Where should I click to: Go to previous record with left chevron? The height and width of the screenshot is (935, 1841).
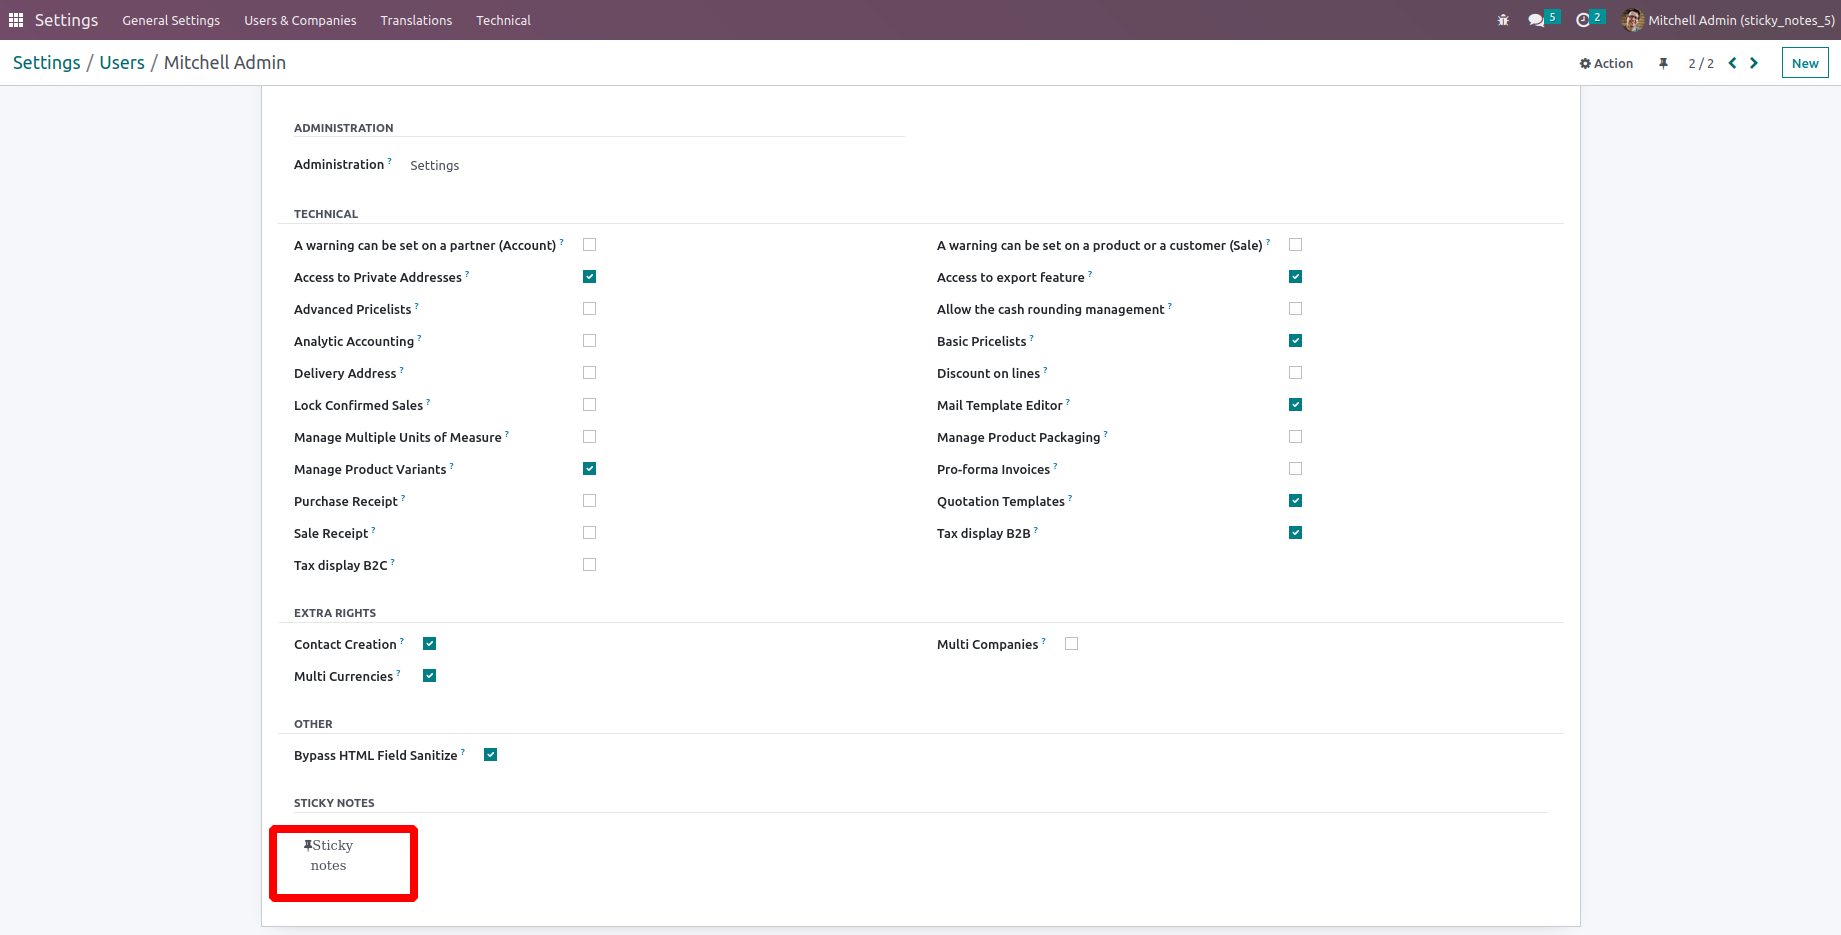[1733, 63]
